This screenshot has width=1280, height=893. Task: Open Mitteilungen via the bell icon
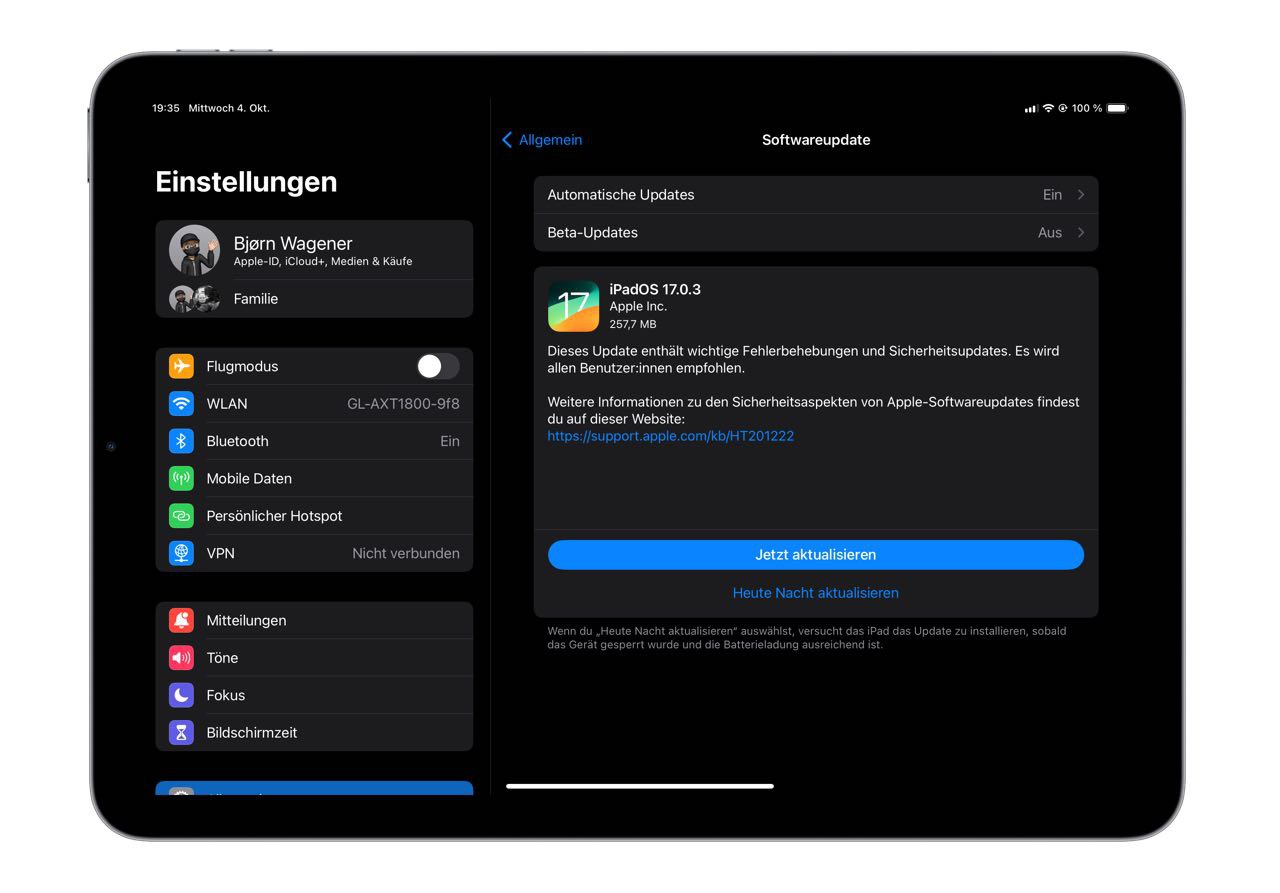pyautogui.click(x=181, y=621)
